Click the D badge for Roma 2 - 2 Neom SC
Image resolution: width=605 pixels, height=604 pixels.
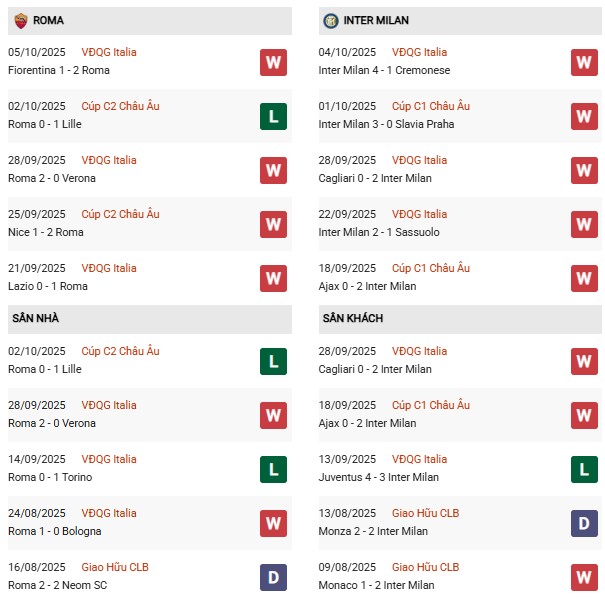point(273,577)
